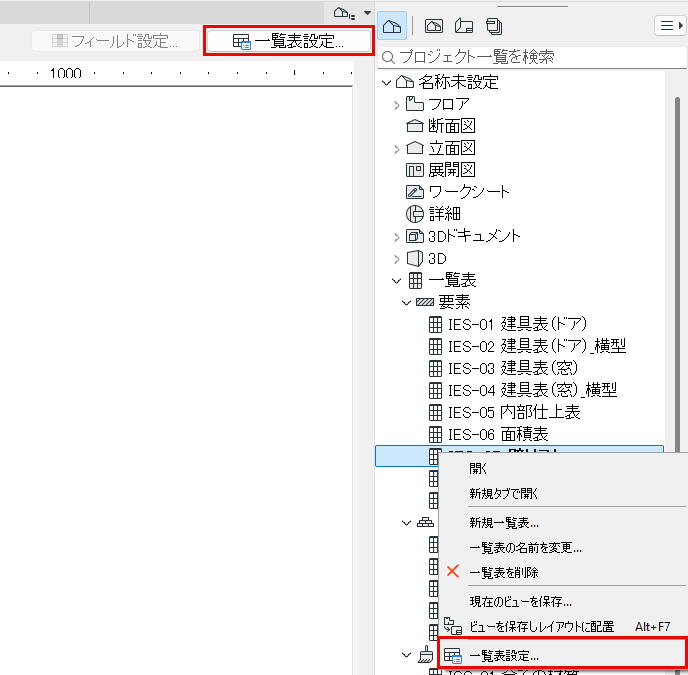Switch to the Layout Book icon
The width and height of the screenshot is (688, 675).
464,26
